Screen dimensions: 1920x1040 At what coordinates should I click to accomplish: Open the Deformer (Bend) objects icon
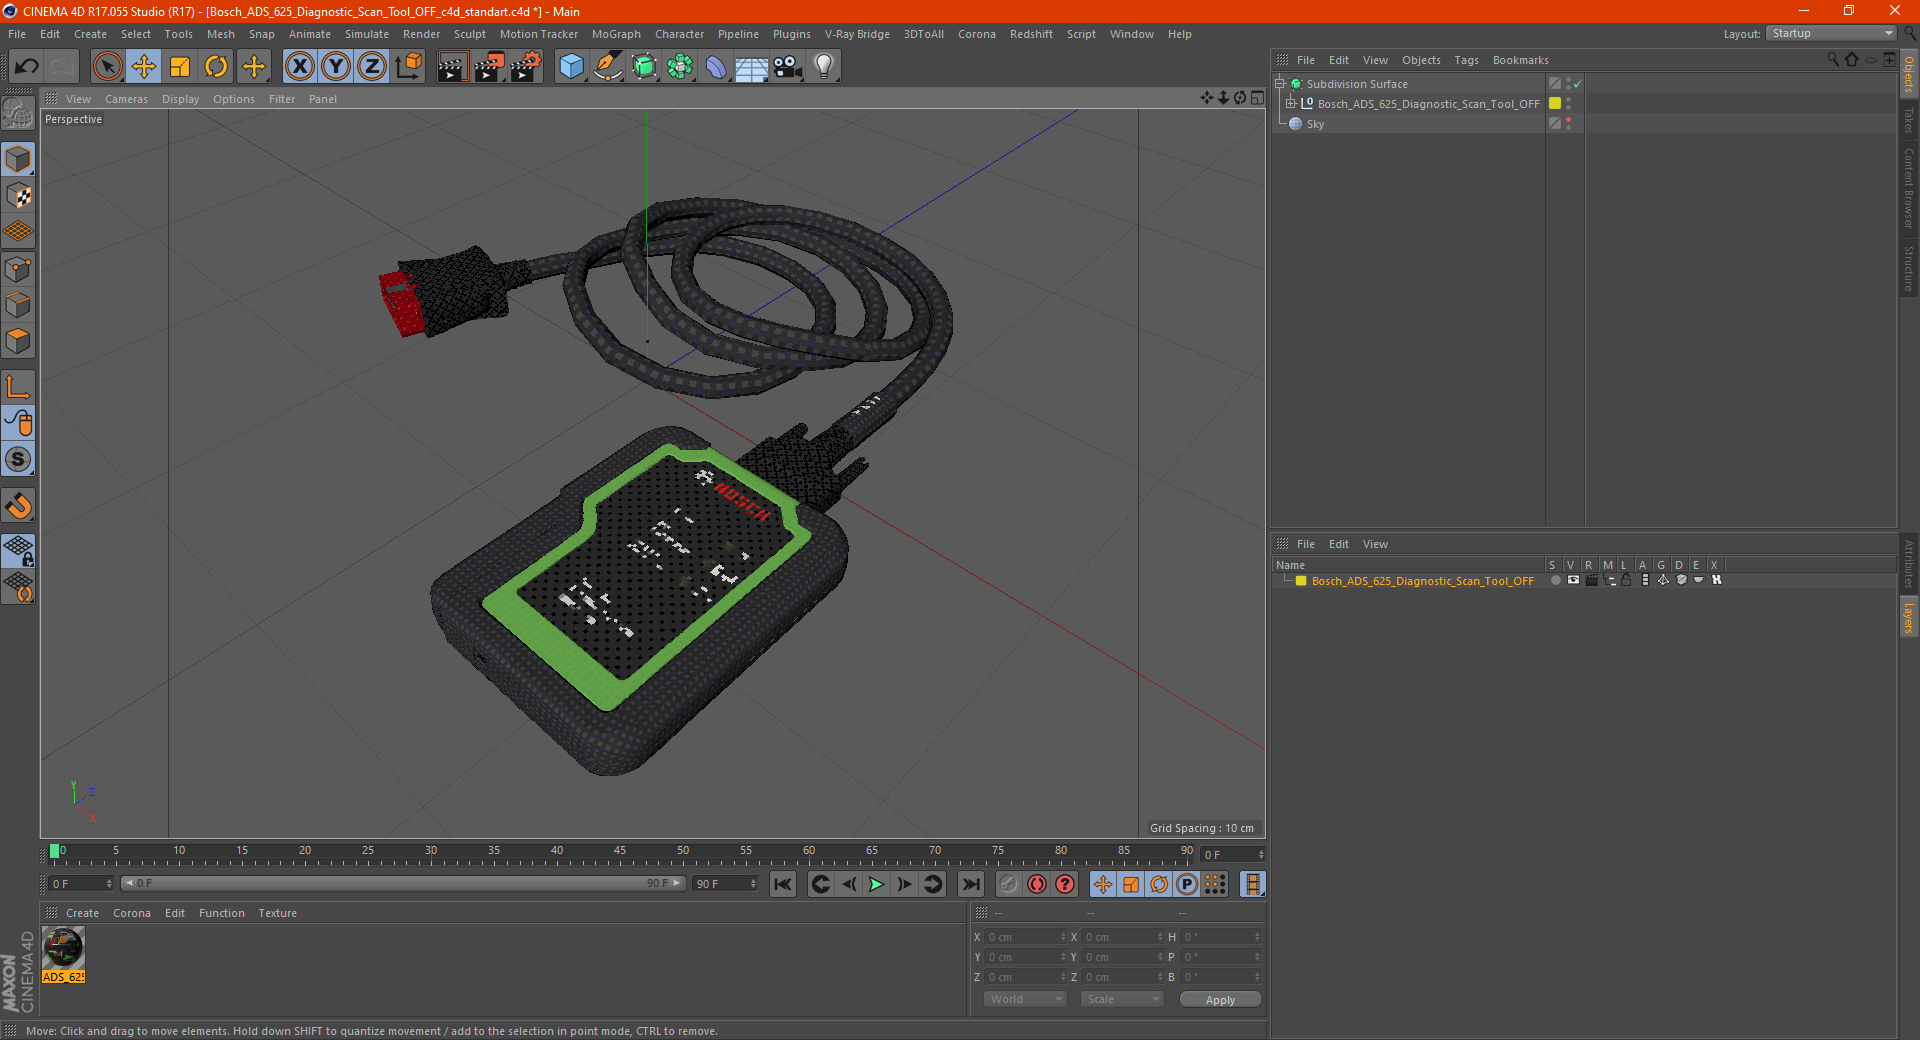tap(716, 67)
